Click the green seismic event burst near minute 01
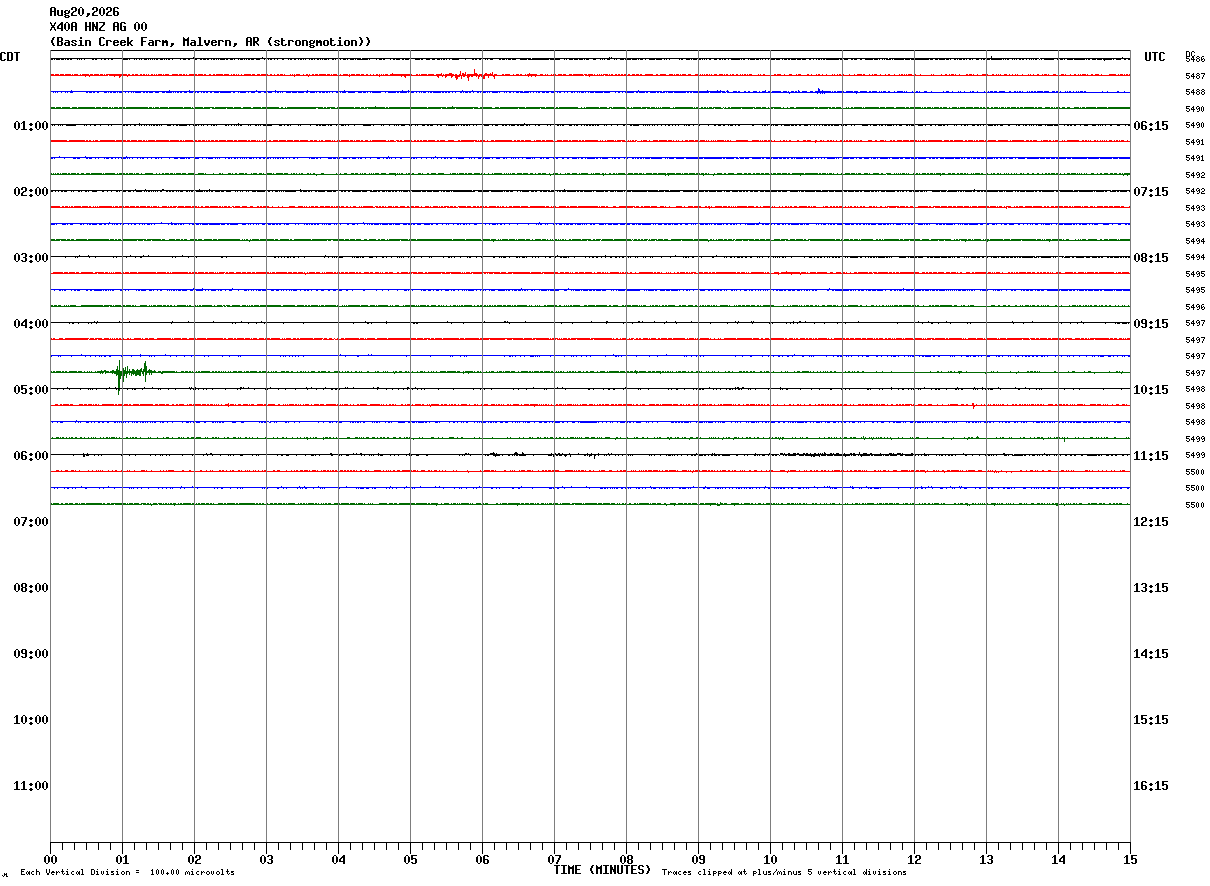The height and width of the screenshot is (886, 1210). point(131,375)
